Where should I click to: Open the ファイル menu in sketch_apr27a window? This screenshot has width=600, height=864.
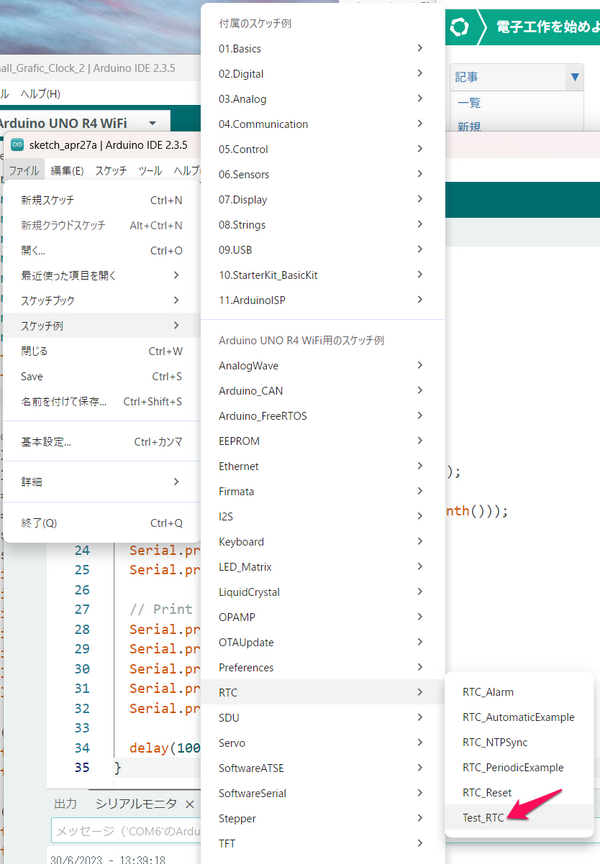(24, 170)
